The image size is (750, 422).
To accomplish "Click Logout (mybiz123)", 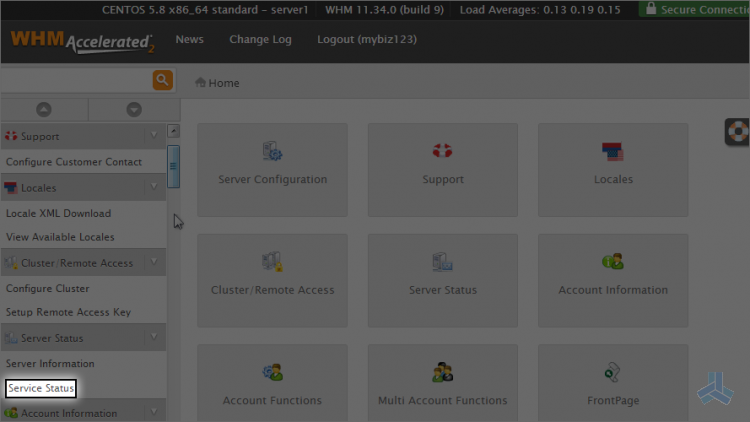I will [367, 40].
